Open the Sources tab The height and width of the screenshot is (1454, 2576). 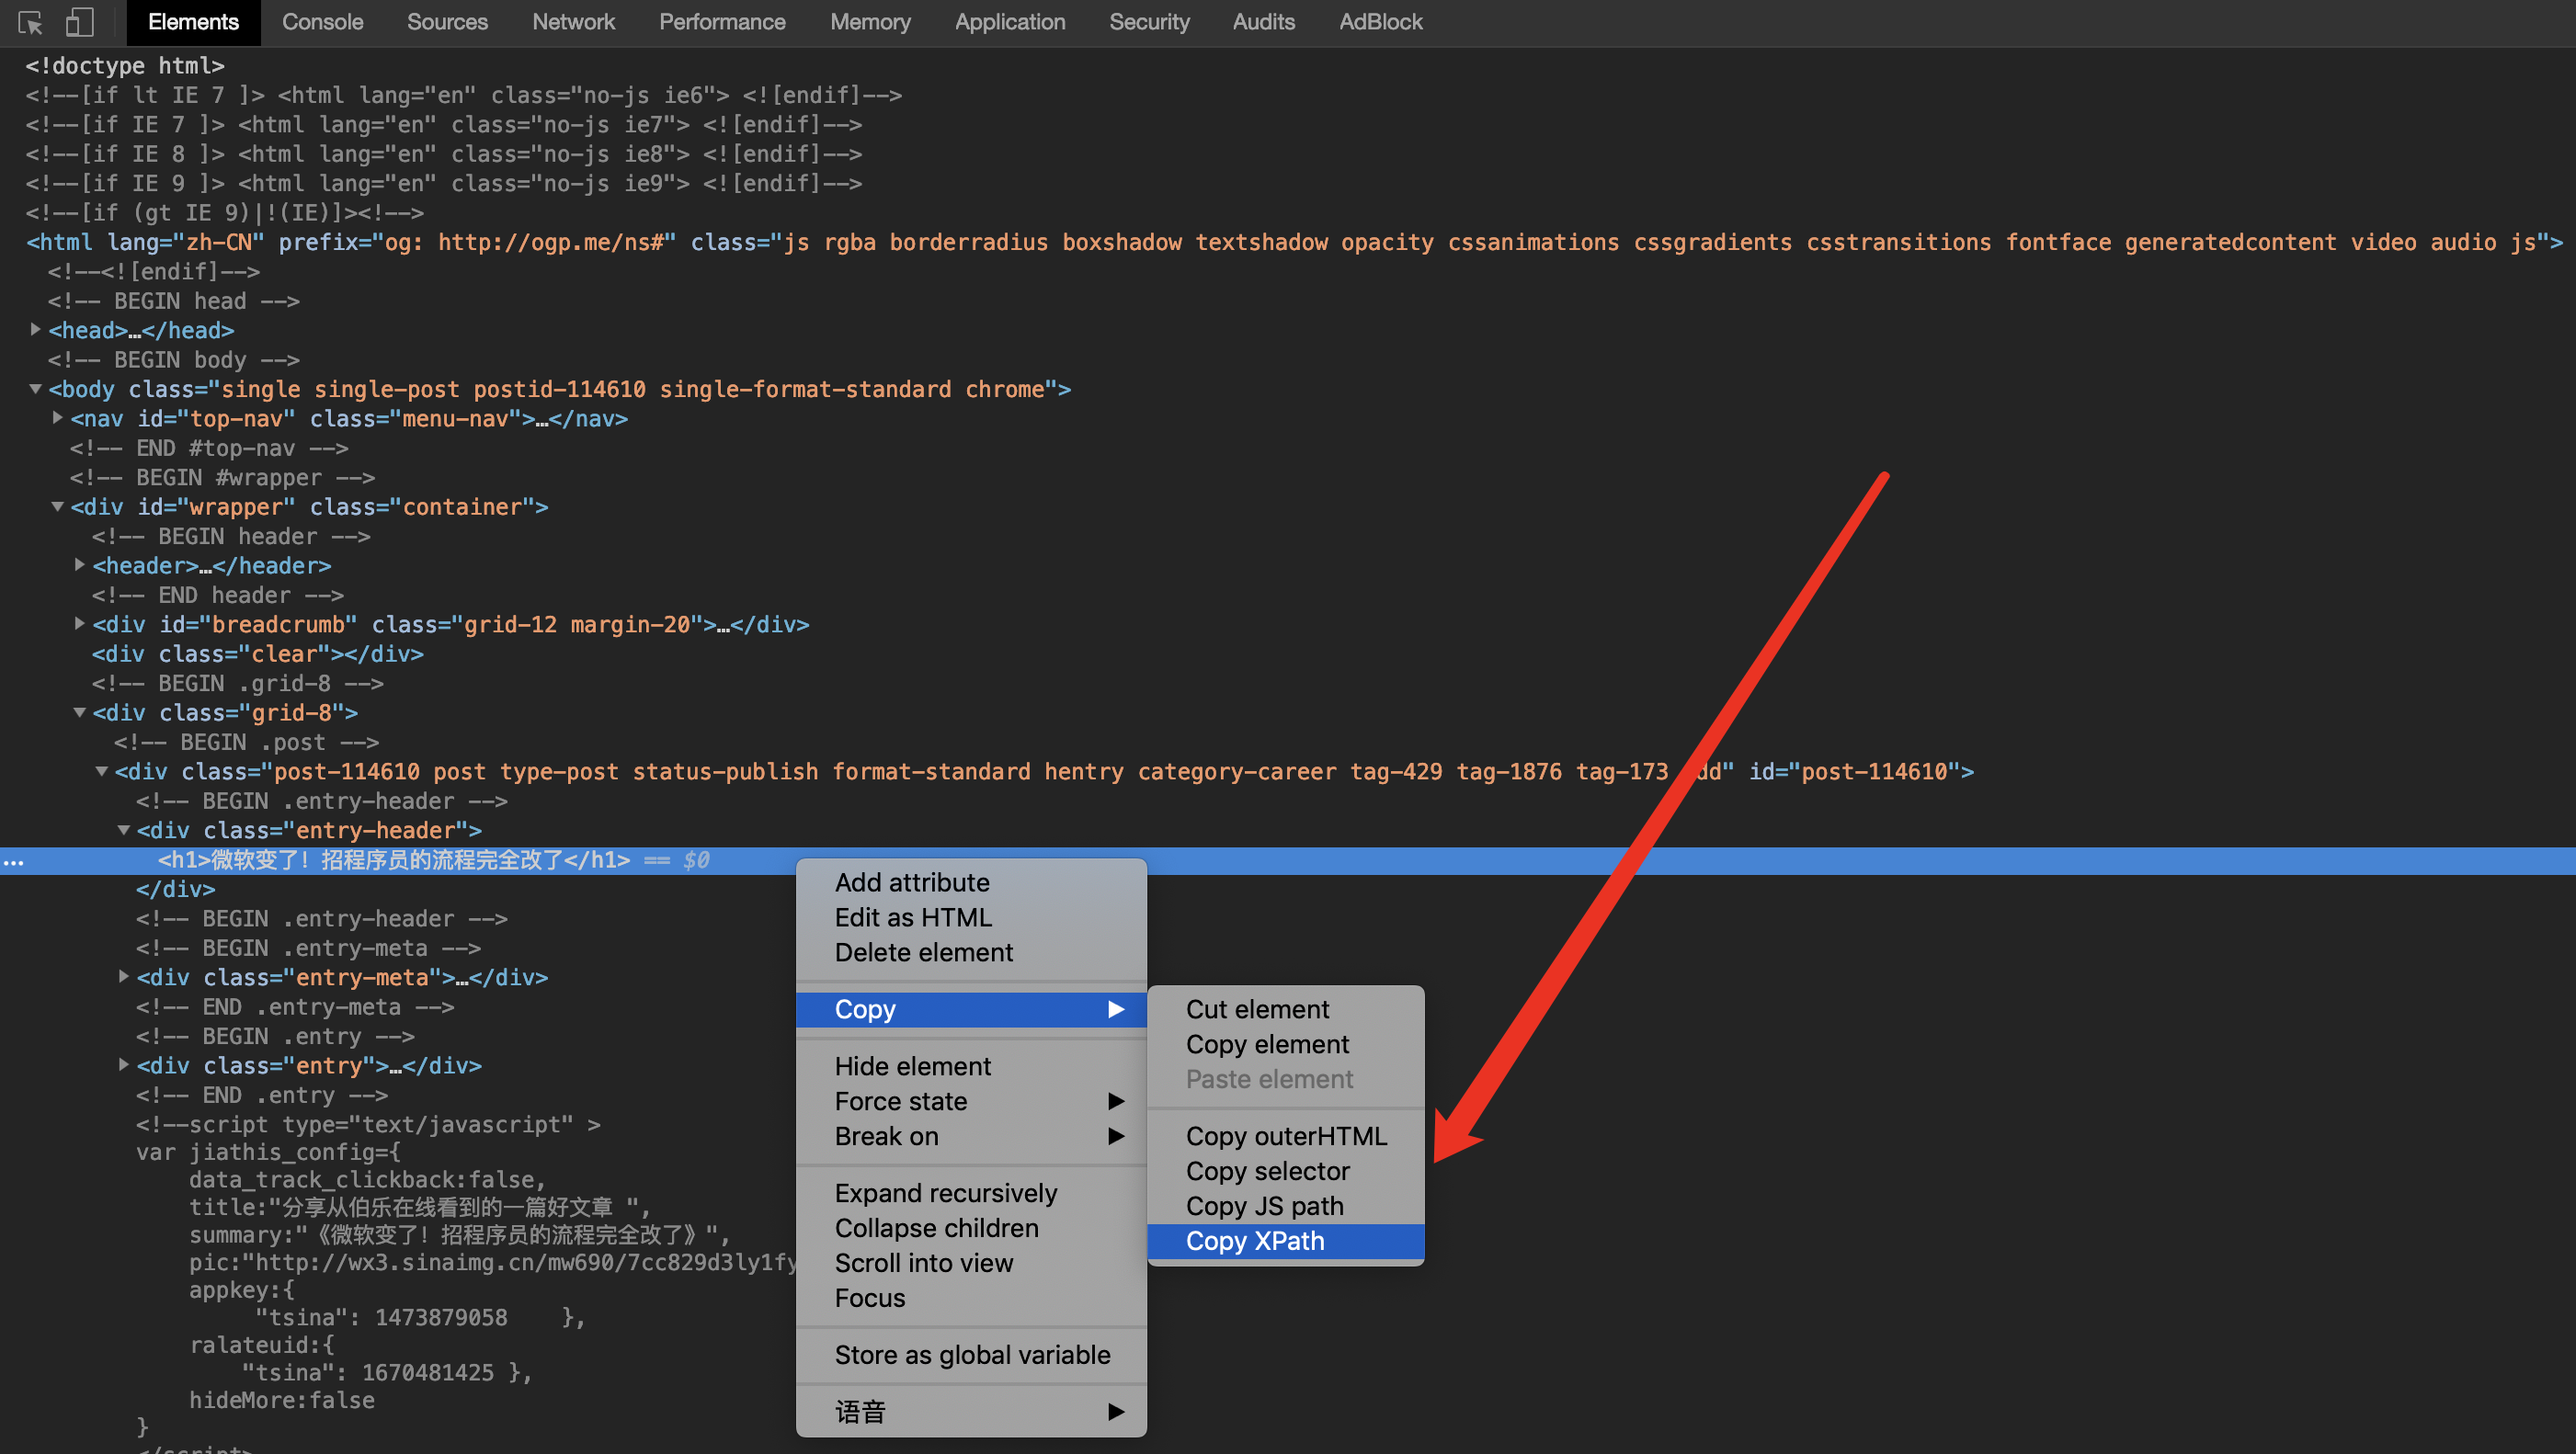tap(447, 22)
